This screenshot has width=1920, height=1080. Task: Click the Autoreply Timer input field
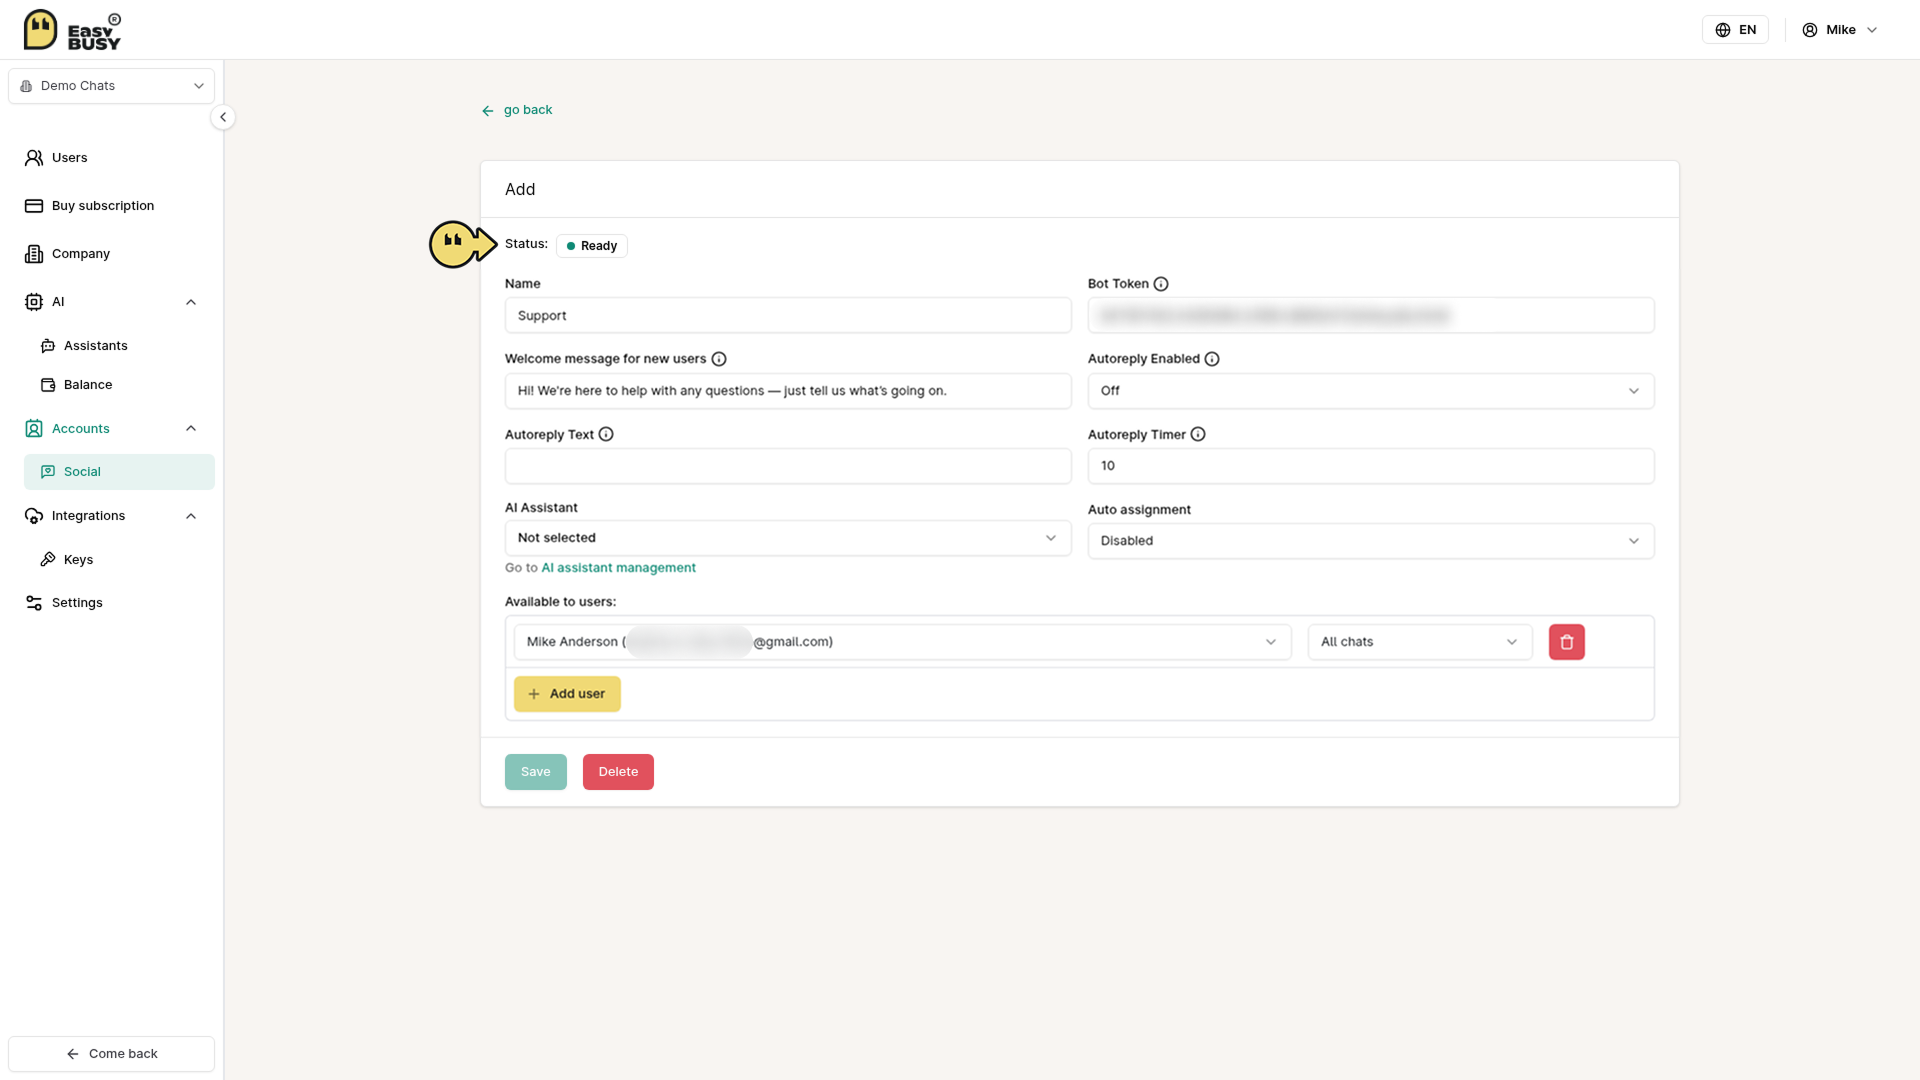pyautogui.click(x=1370, y=466)
